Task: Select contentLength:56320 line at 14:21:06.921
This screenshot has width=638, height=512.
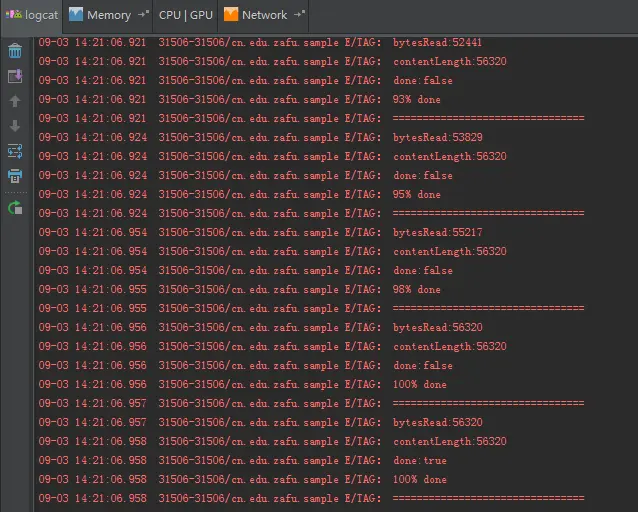Action: coord(273,61)
